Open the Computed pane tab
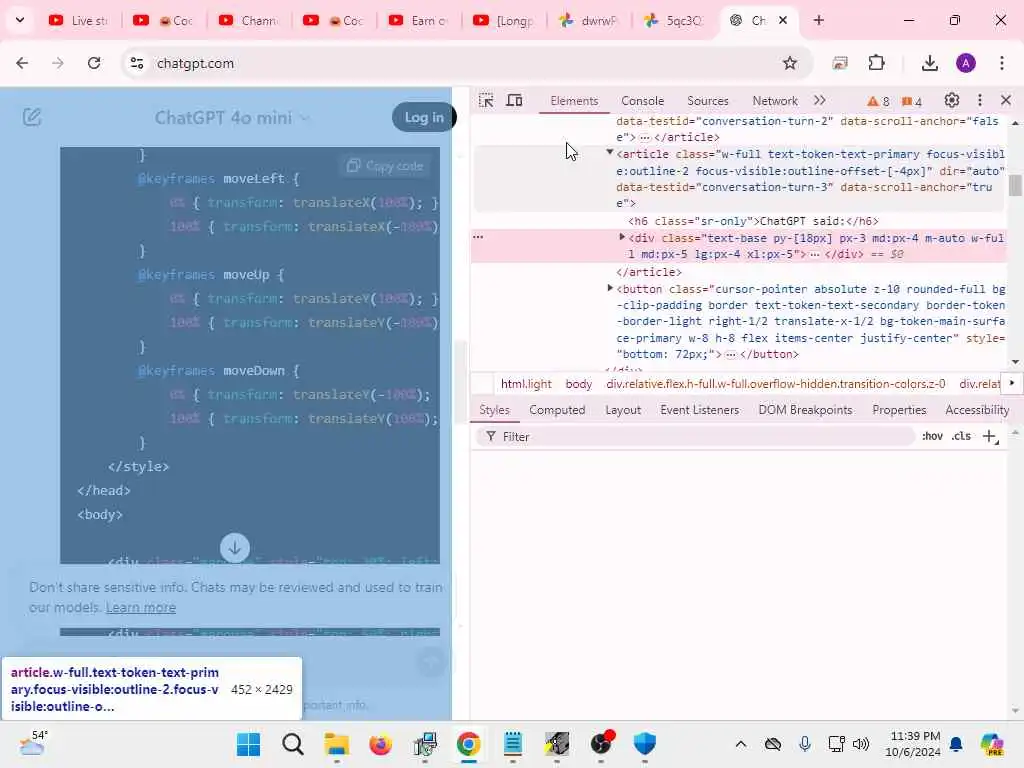 pyautogui.click(x=557, y=410)
